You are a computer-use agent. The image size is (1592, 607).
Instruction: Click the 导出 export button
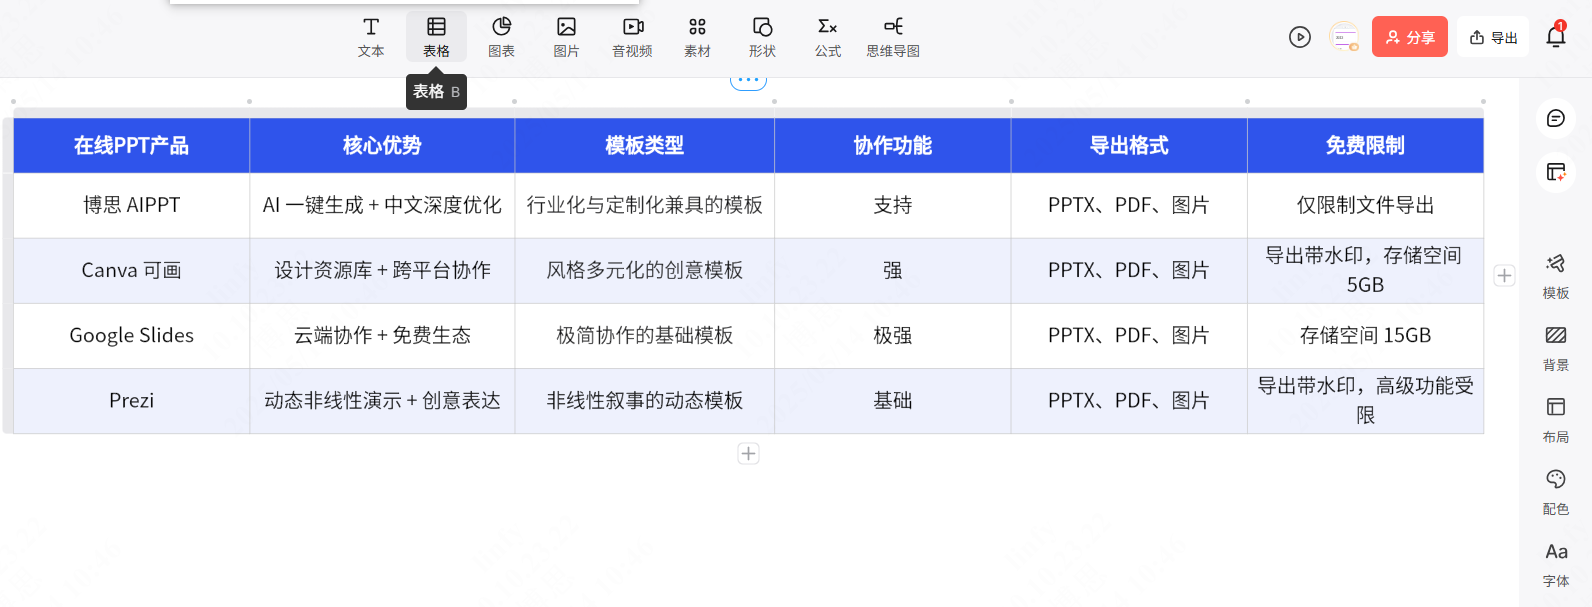tap(1493, 37)
